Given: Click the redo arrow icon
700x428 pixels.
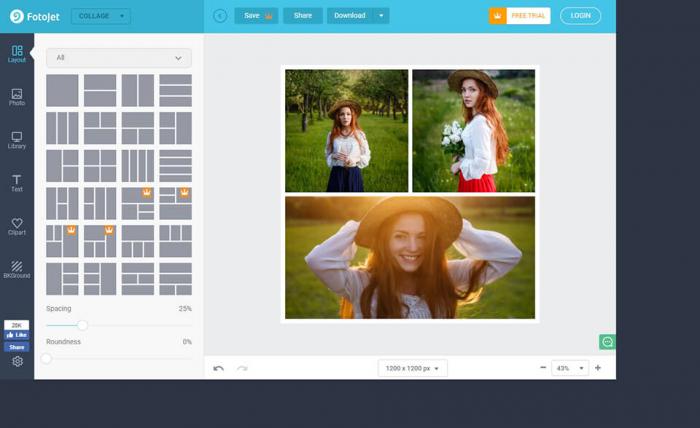Looking at the screenshot, I should 242,368.
